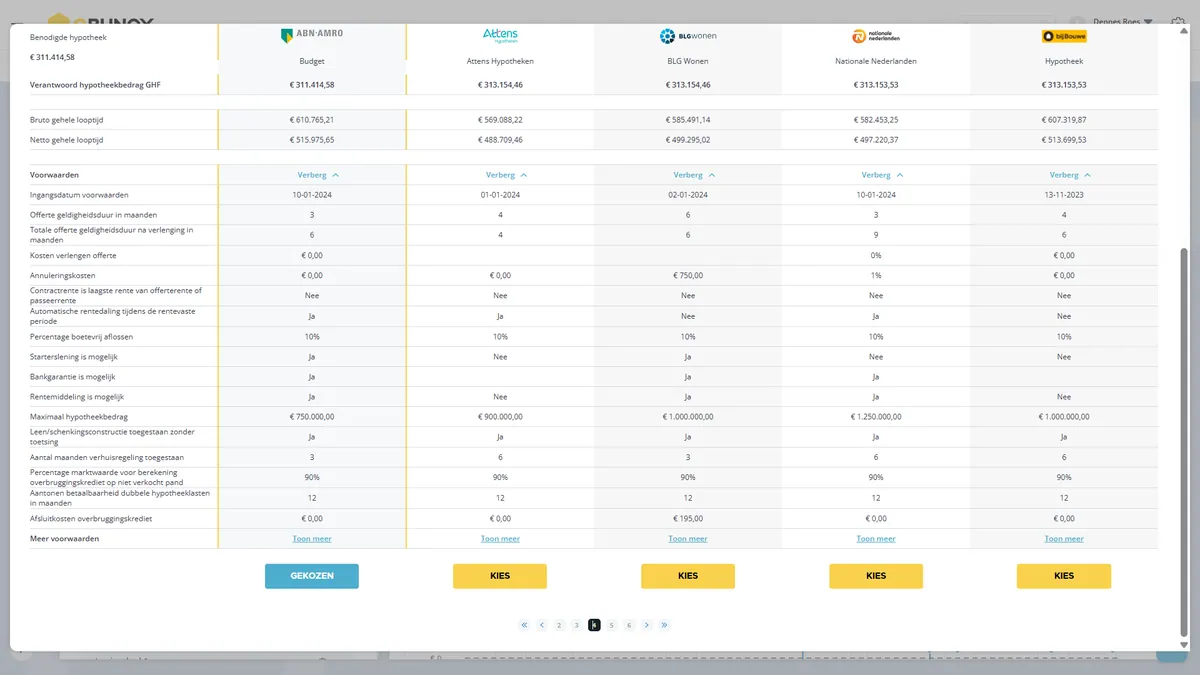This screenshot has height=675, width=1200.
Task: Click the ABN AMRO logo
Action: 312,35
